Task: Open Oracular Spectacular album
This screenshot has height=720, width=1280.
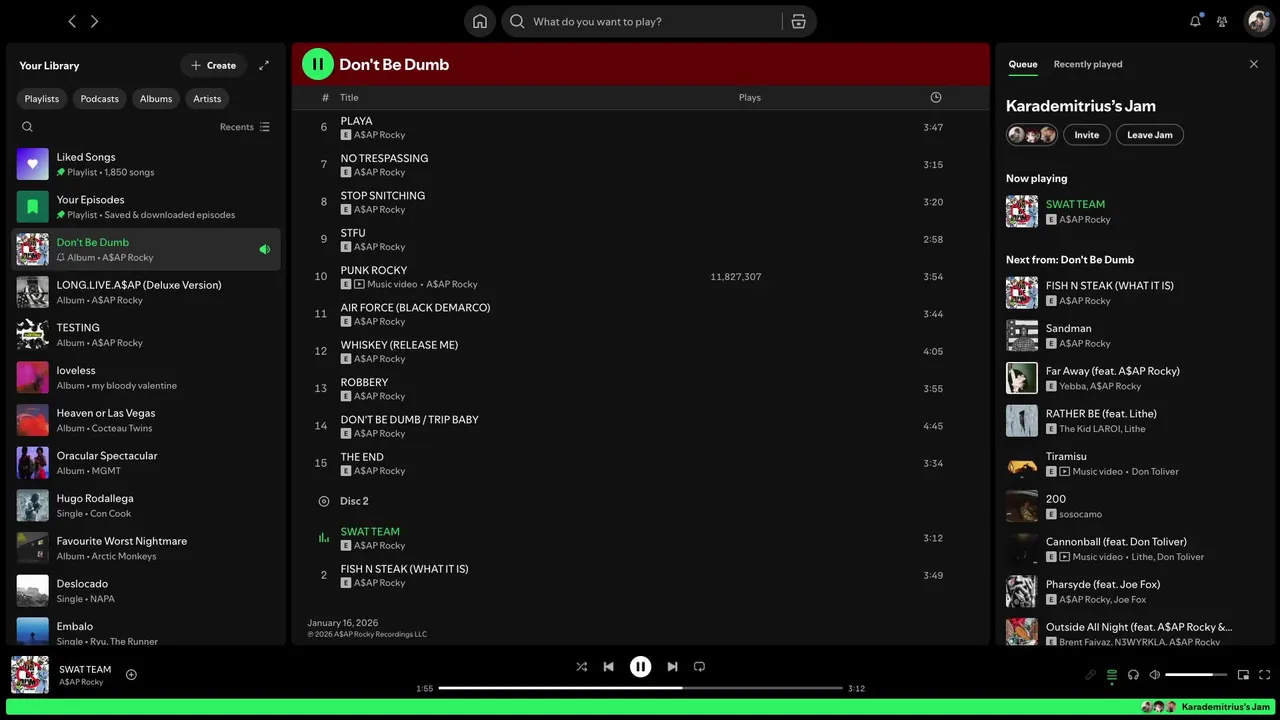Action: (146, 463)
